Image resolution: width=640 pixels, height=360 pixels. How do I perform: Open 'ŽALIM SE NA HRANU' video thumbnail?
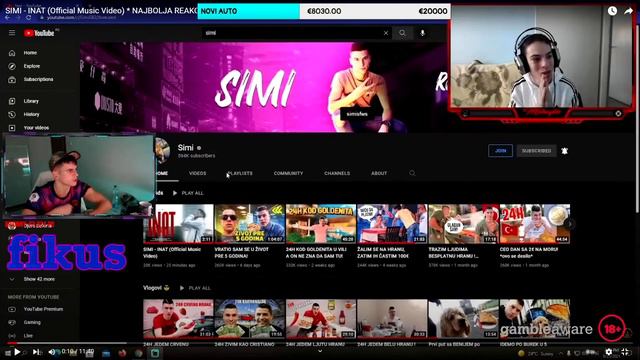(392, 224)
